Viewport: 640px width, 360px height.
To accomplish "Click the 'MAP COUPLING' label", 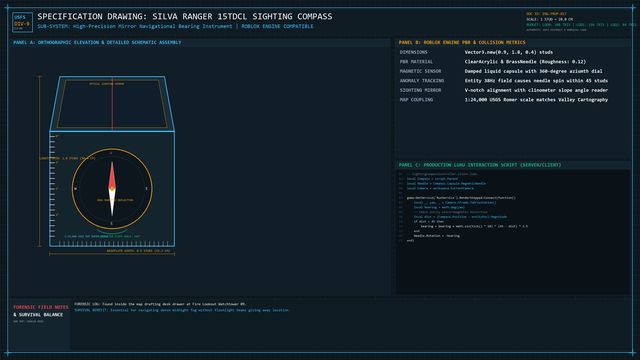I will point(416,100).
